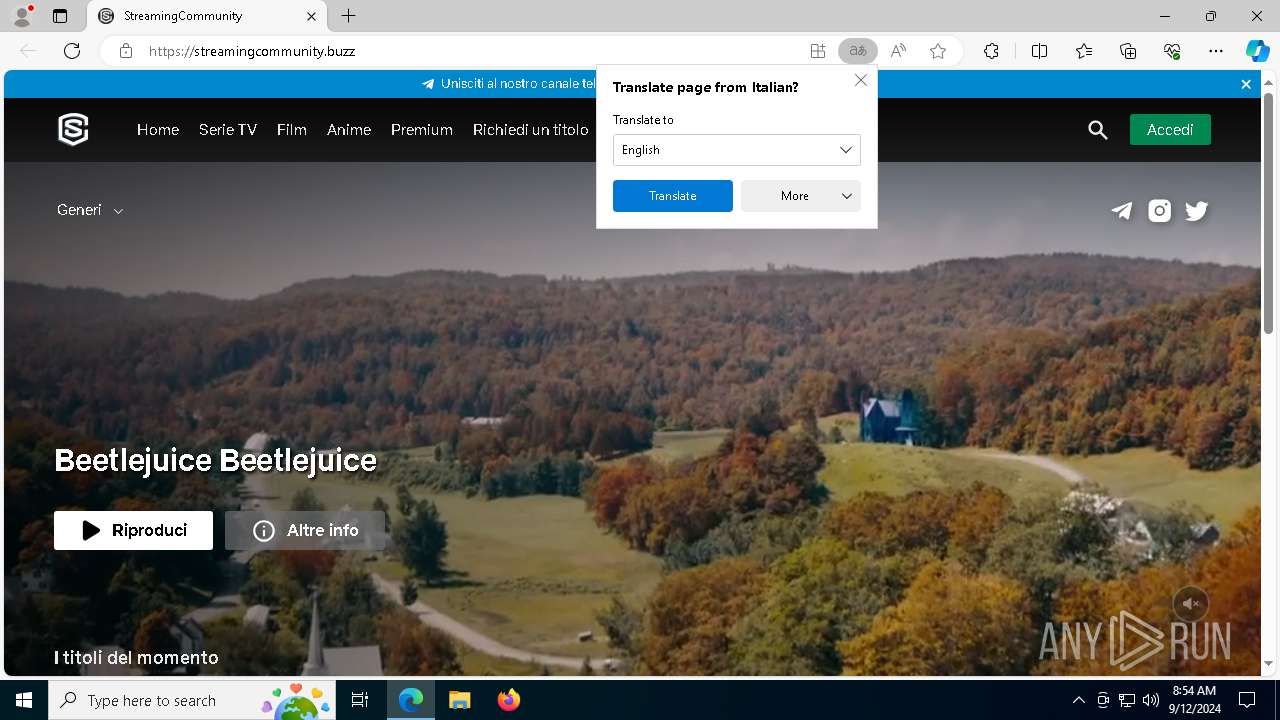
Task: Open Edge Settings and more menu
Action: pos(1216,51)
